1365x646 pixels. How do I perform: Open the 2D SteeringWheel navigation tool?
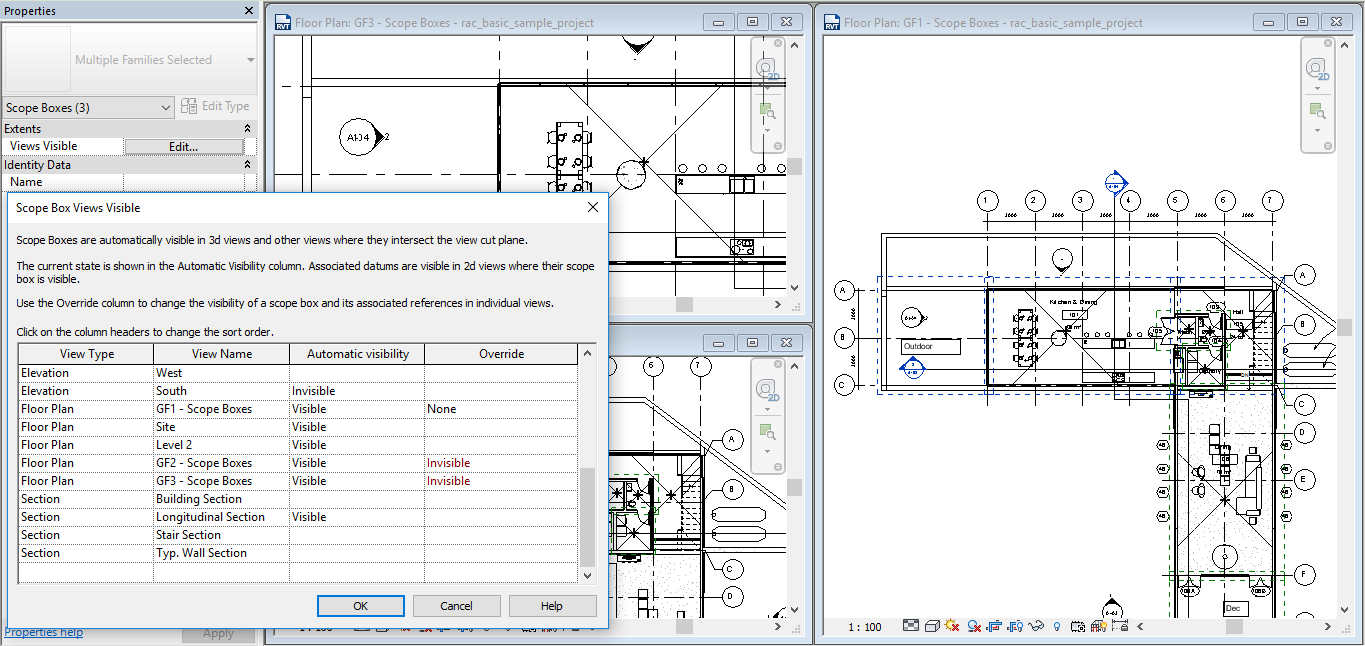1316,68
